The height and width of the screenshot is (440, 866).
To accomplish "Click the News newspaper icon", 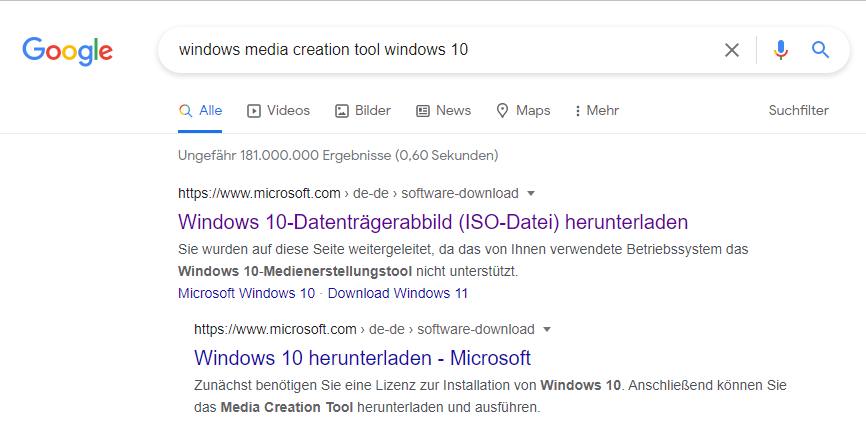I will tap(423, 111).
